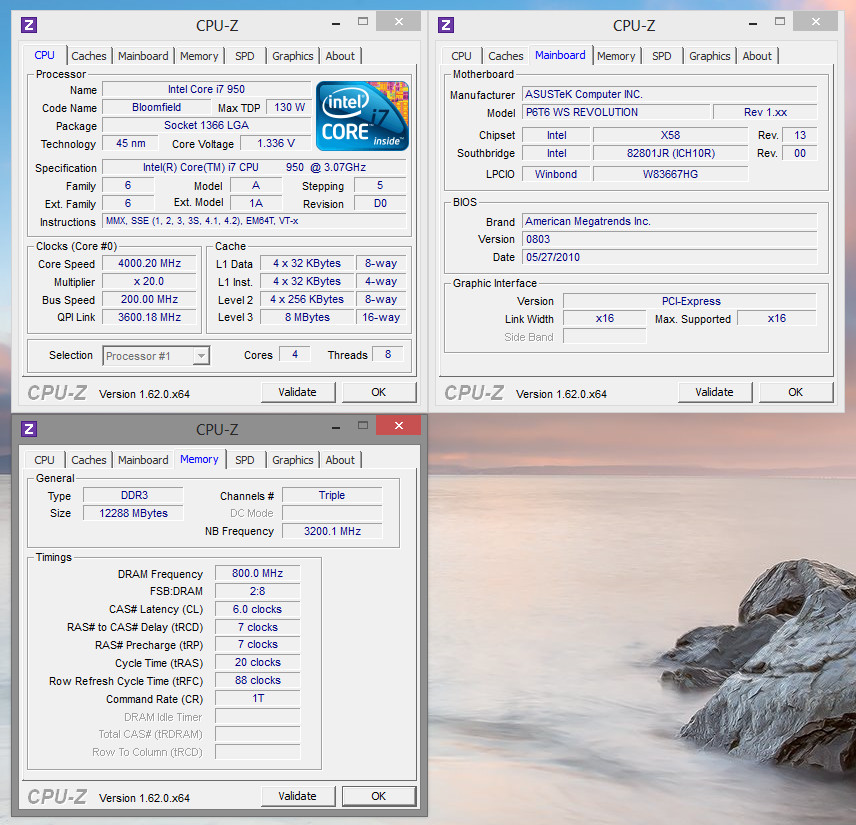Switch to Caches tab in the CPU window

coord(89,56)
